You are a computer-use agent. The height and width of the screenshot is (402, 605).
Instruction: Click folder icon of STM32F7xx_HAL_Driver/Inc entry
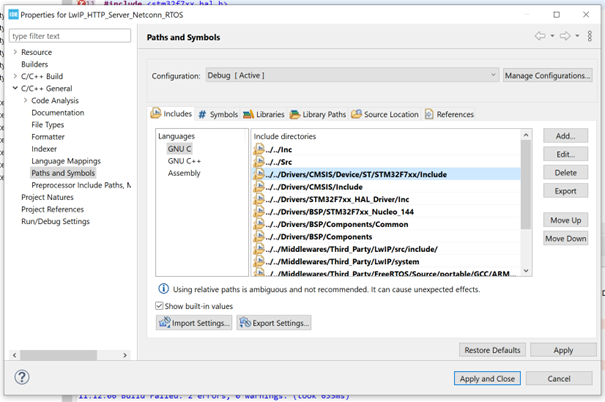259,199
